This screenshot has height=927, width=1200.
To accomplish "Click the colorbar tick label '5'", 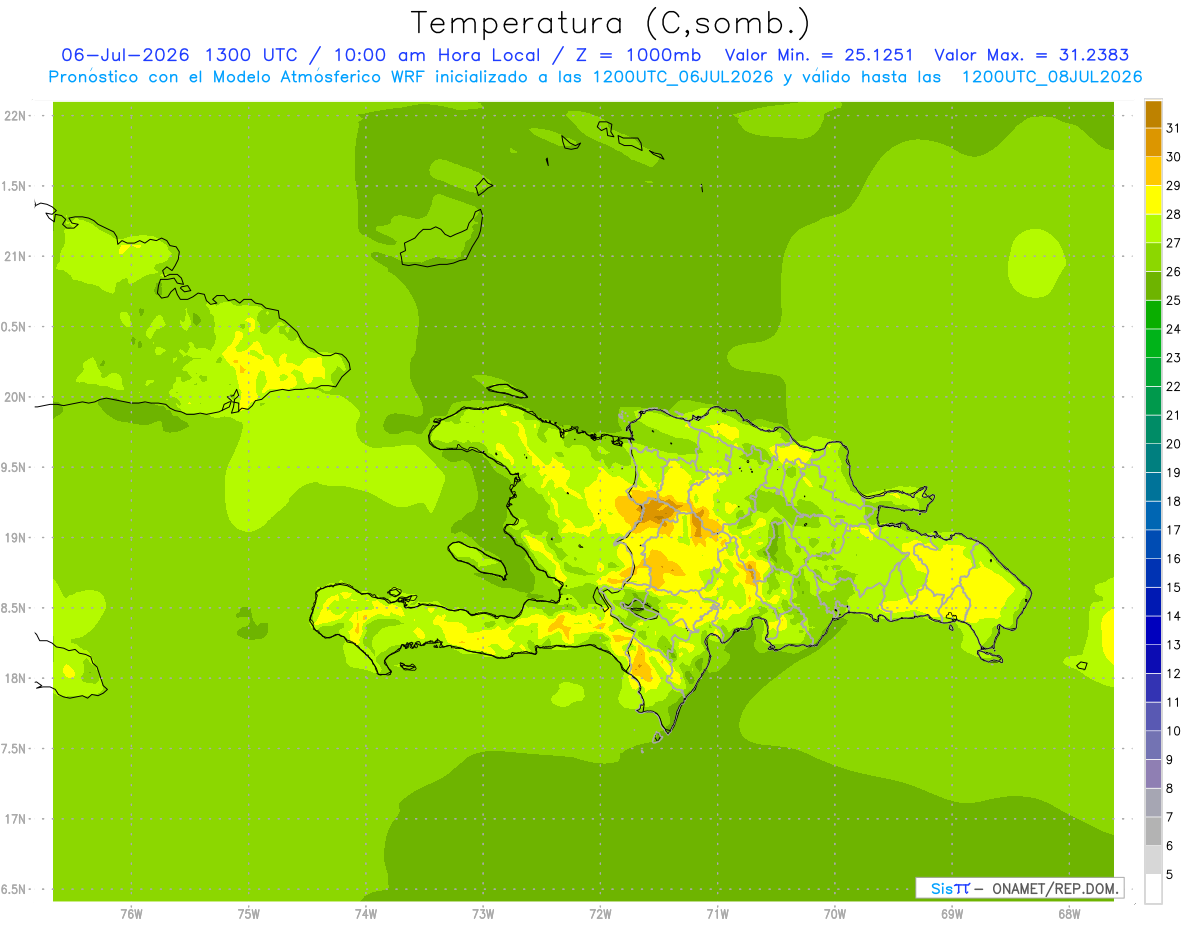I will tap(1170, 874).
